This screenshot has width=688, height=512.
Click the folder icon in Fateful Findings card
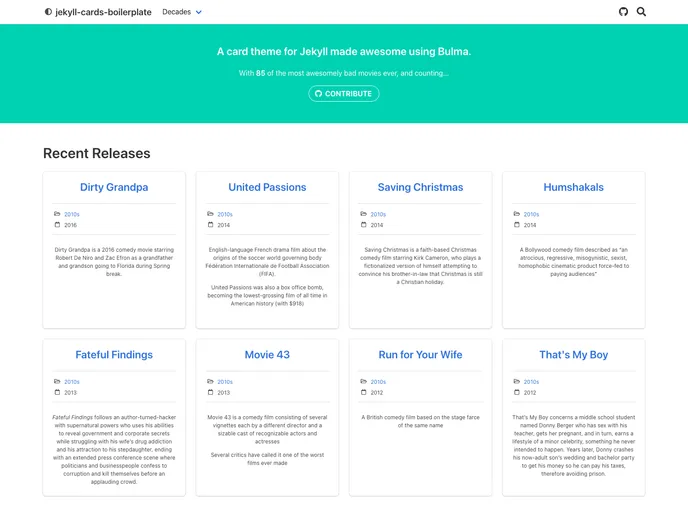pos(57,382)
